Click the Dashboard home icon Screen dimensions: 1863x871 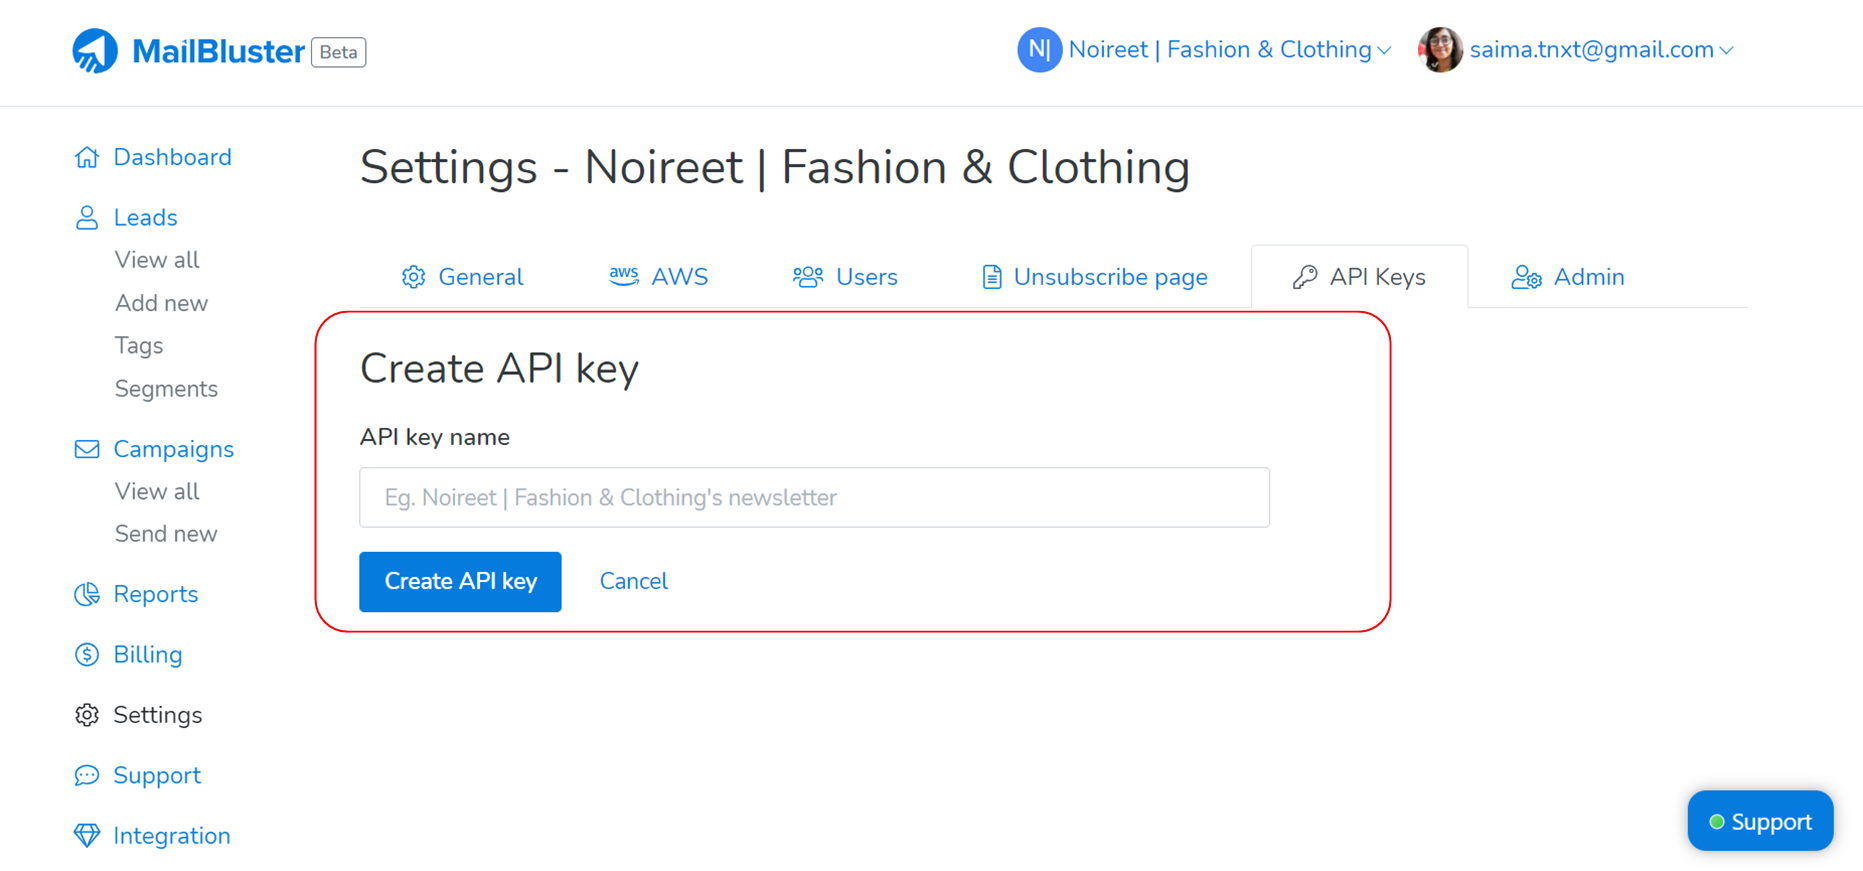(x=87, y=157)
